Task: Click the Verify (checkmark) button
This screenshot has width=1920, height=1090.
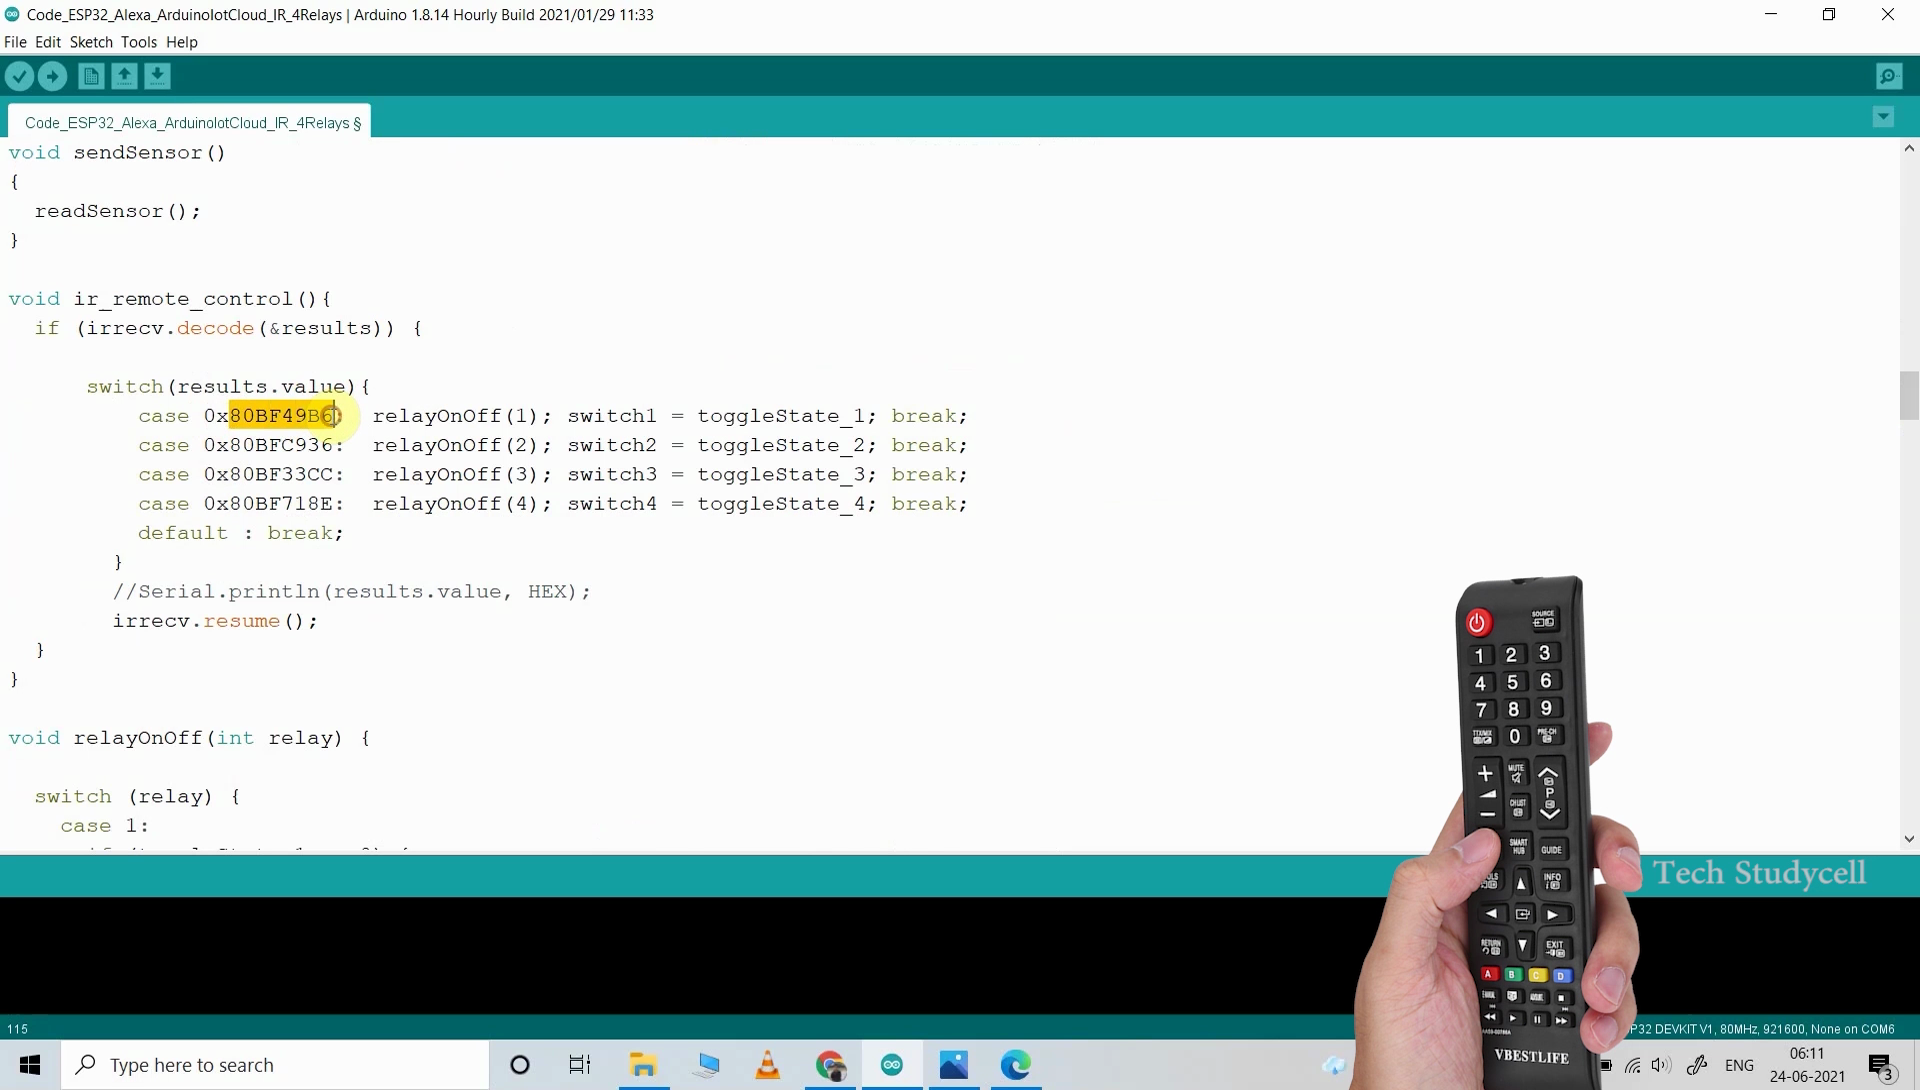Action: 20,75
